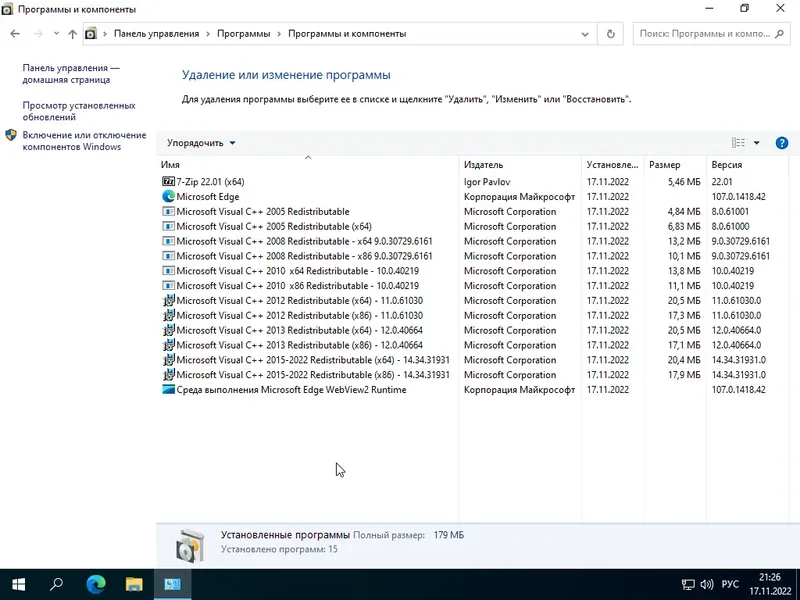The height and width of the screenshot is (600, 800).
Task: Click the Microsoft Edge icon in program list
Action: [168, 196]
